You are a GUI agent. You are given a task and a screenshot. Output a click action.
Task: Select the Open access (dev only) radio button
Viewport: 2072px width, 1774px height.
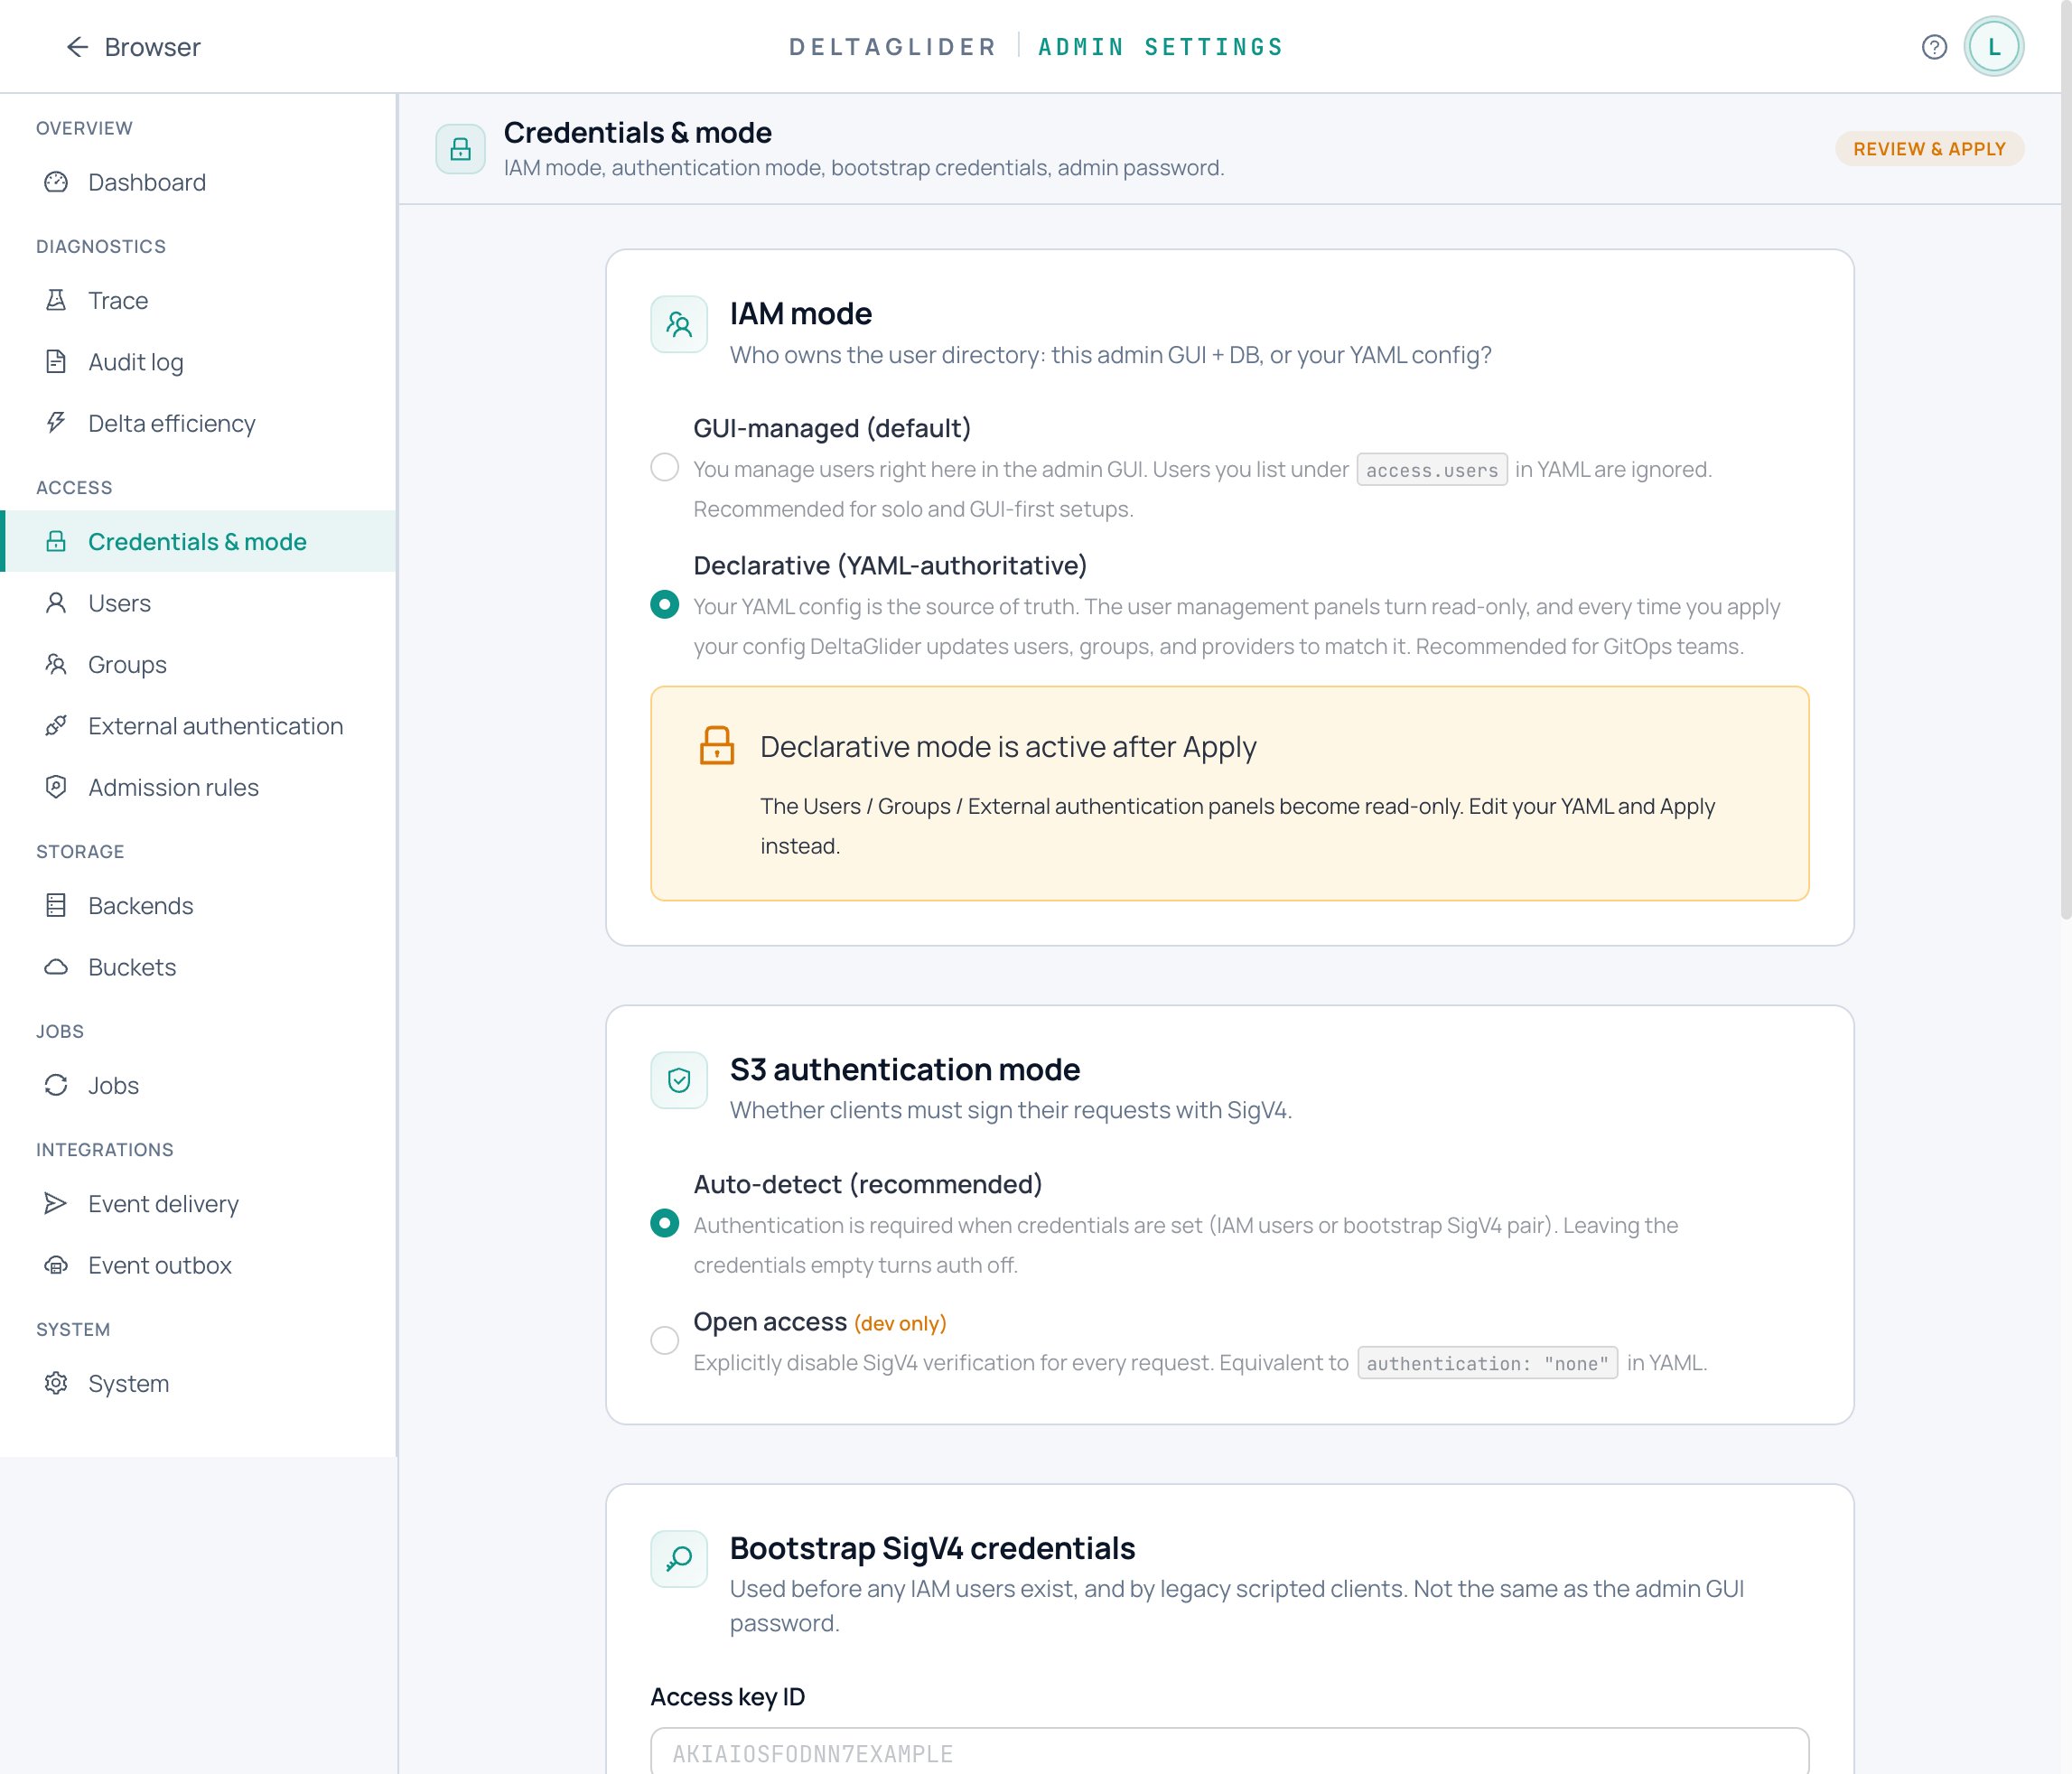click(x=664, y=1340)
